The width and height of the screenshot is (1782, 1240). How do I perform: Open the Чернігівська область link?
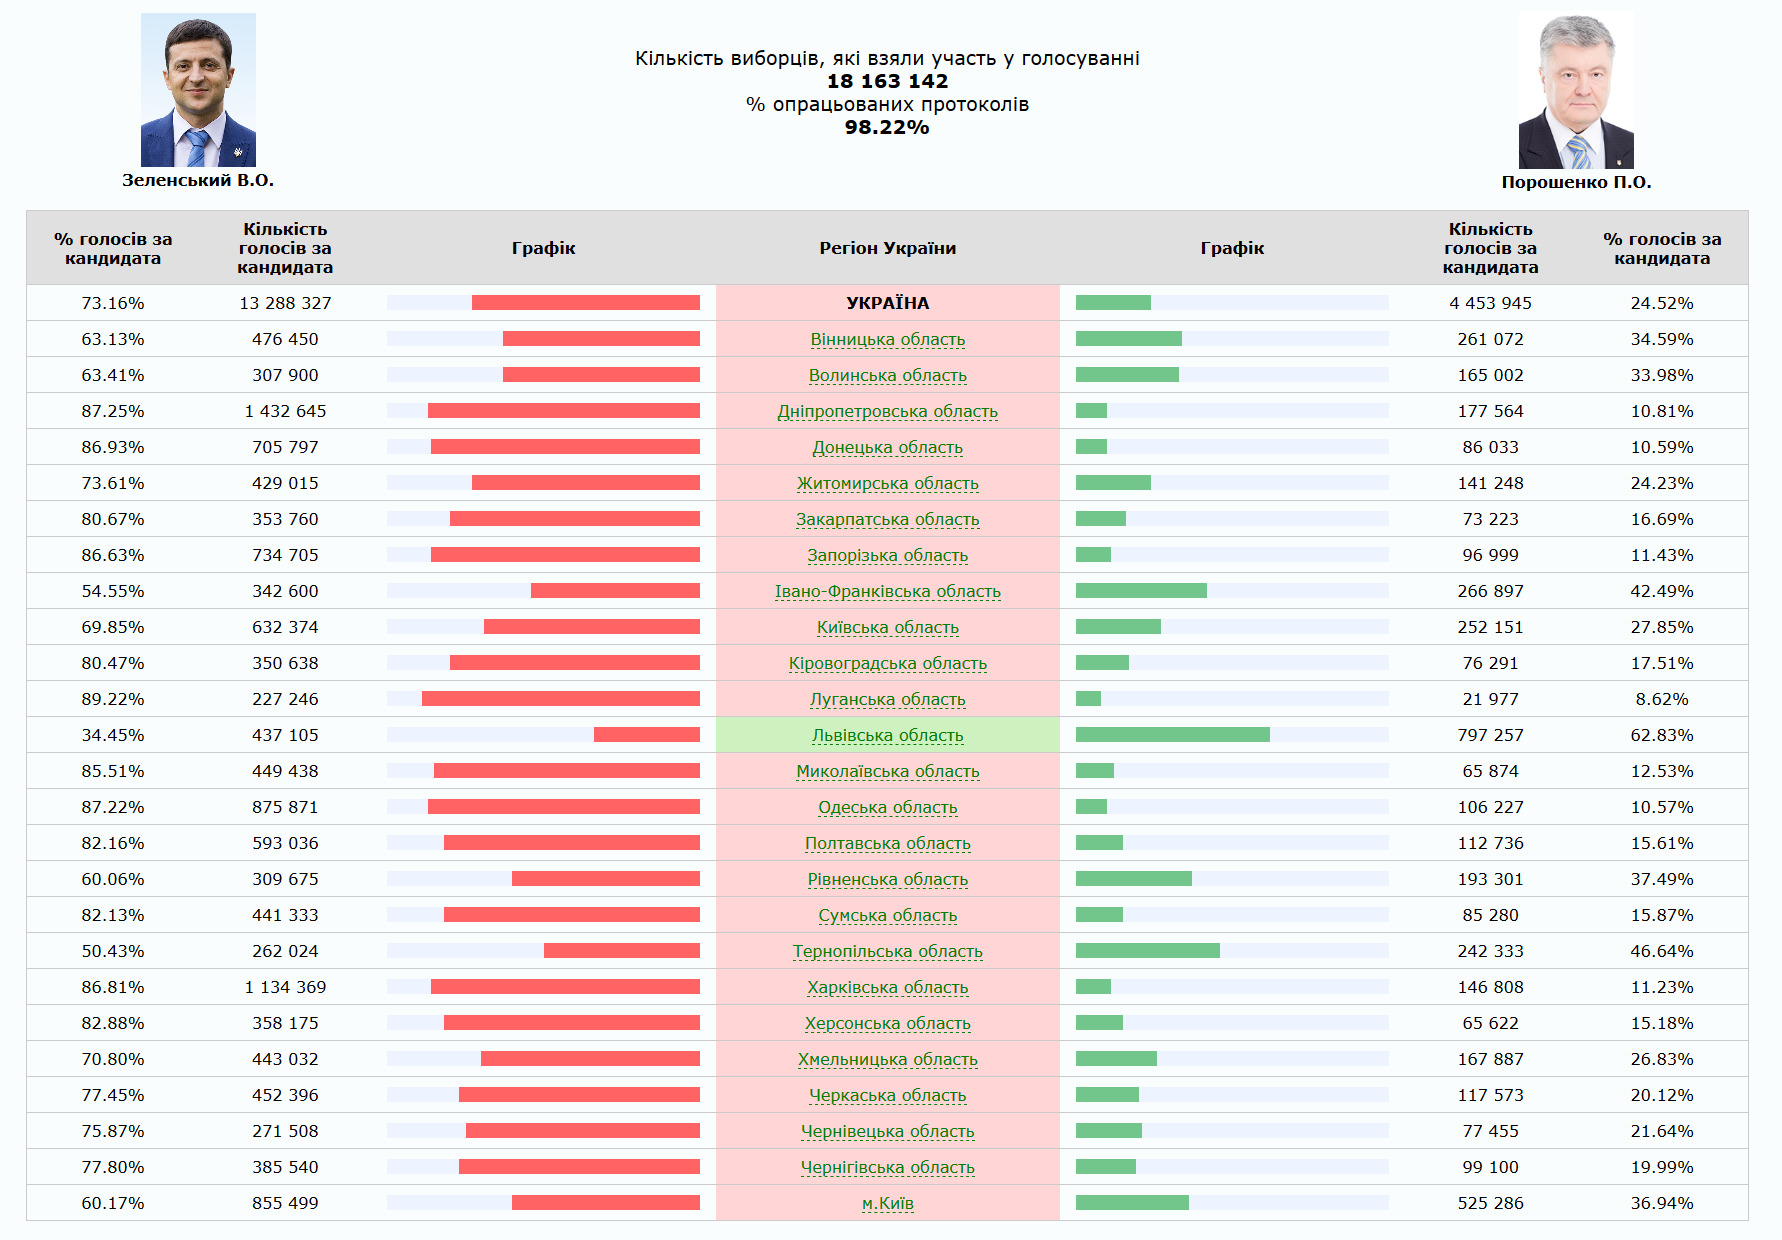887,1167
